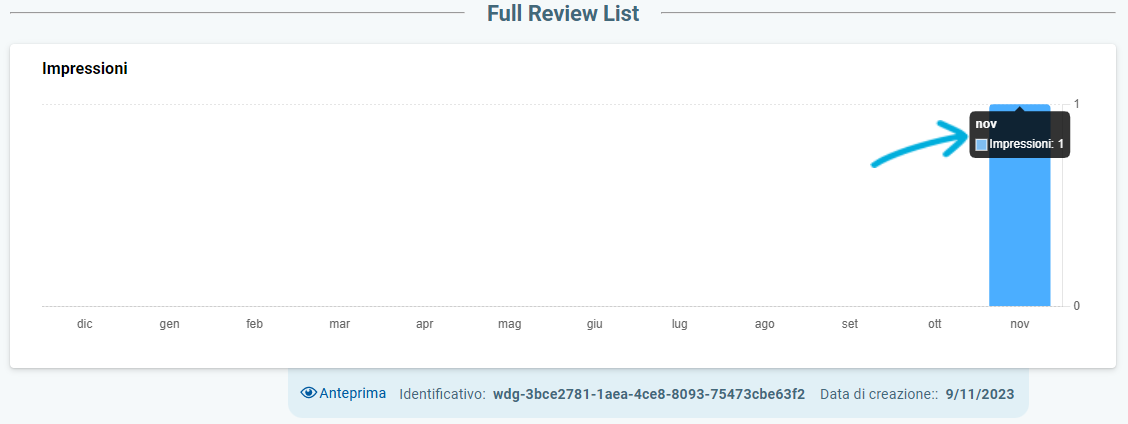The image size is (1128, 424).
Task: Select the giu month axis label
Action: pos(594,324)
